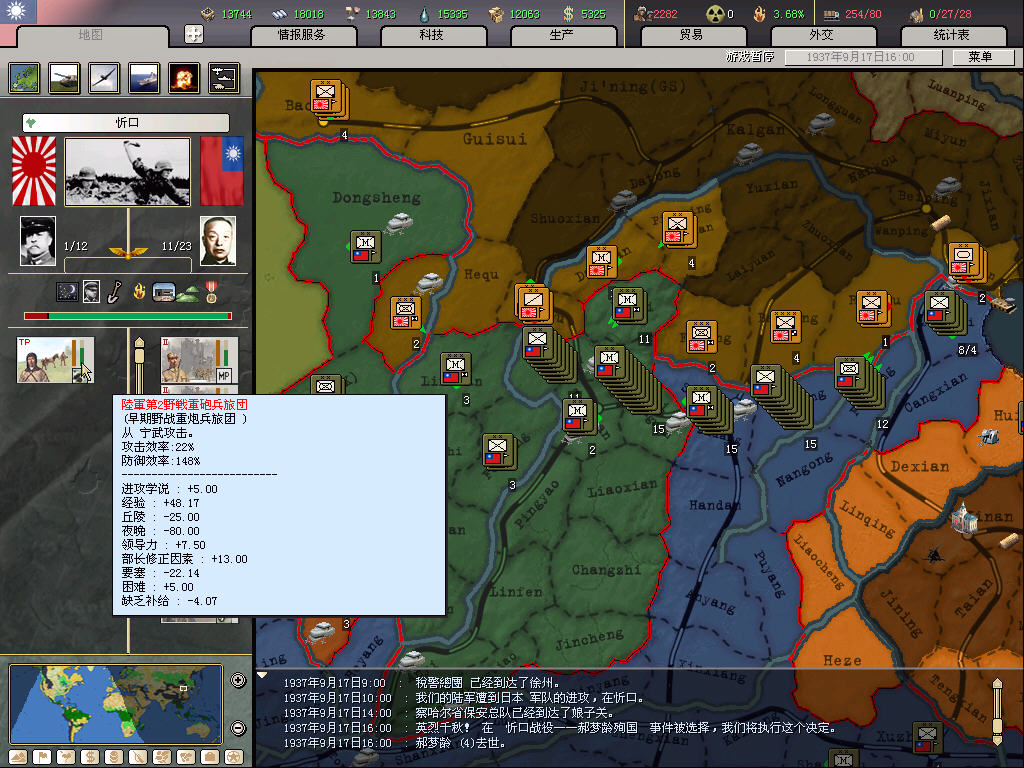Open the battle photo in 忻口 panel
Screen dimensions: 1024x768
(x=128, y=172)
